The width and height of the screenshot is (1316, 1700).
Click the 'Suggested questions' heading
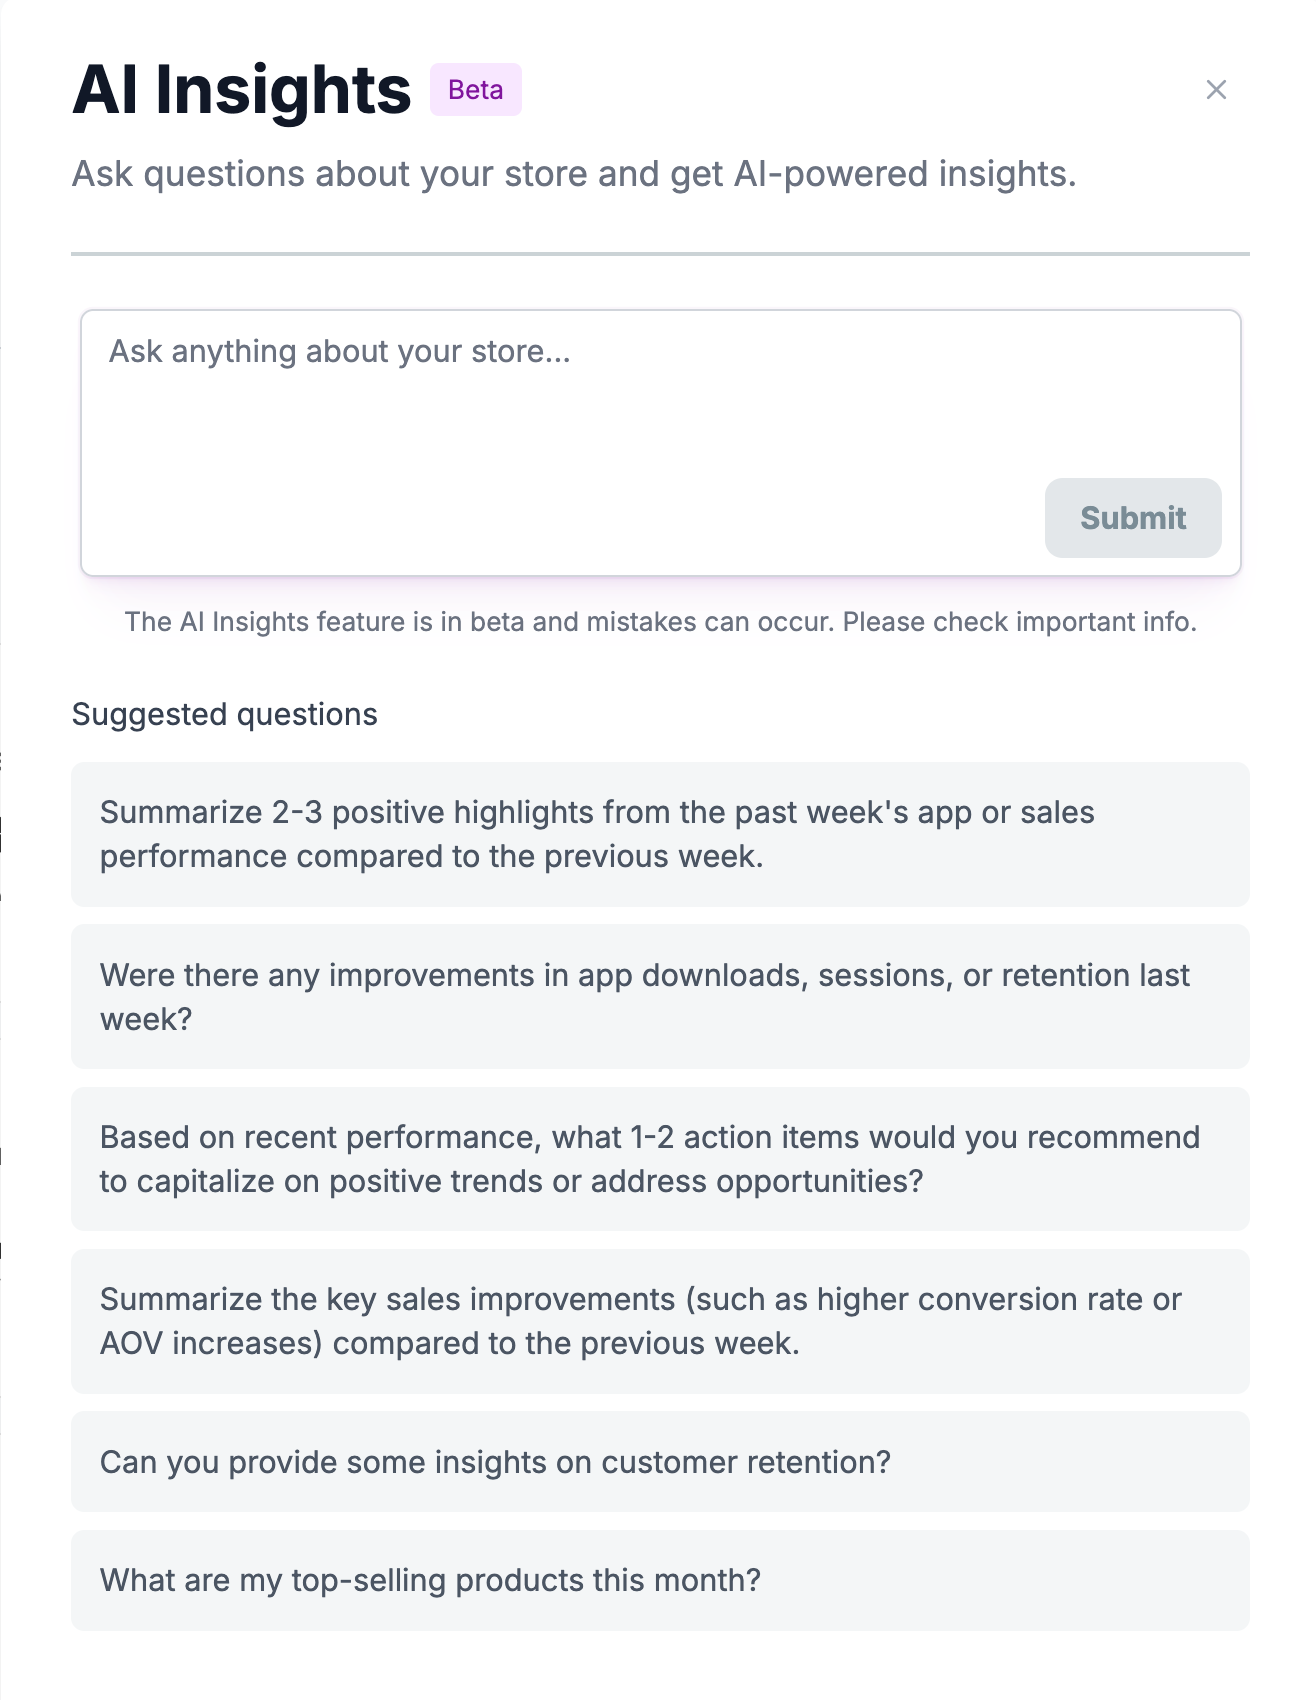[224, 714]
